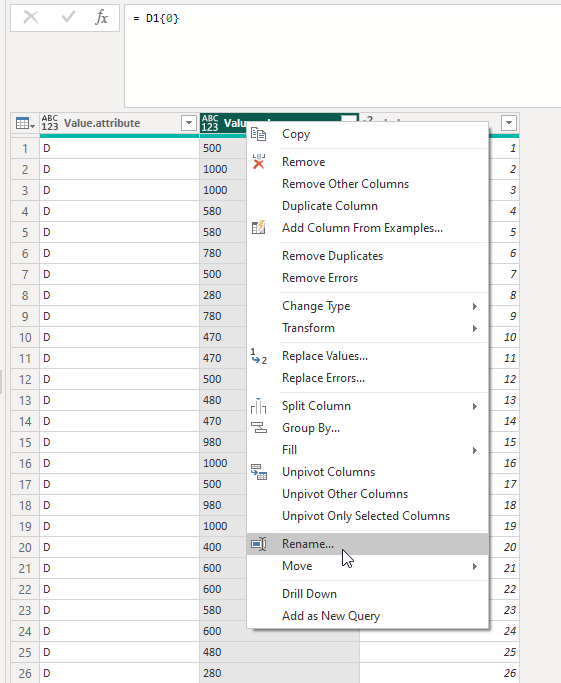Expand the Split Column submenu arrow
This screenshot has width=561, height=683.
(x=475, y=406)
